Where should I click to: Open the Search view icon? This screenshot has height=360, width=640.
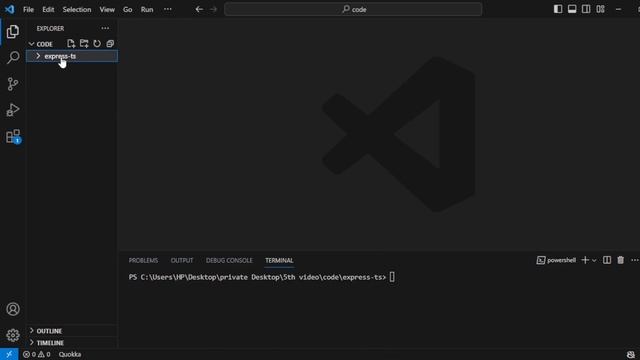pos(13,58)
